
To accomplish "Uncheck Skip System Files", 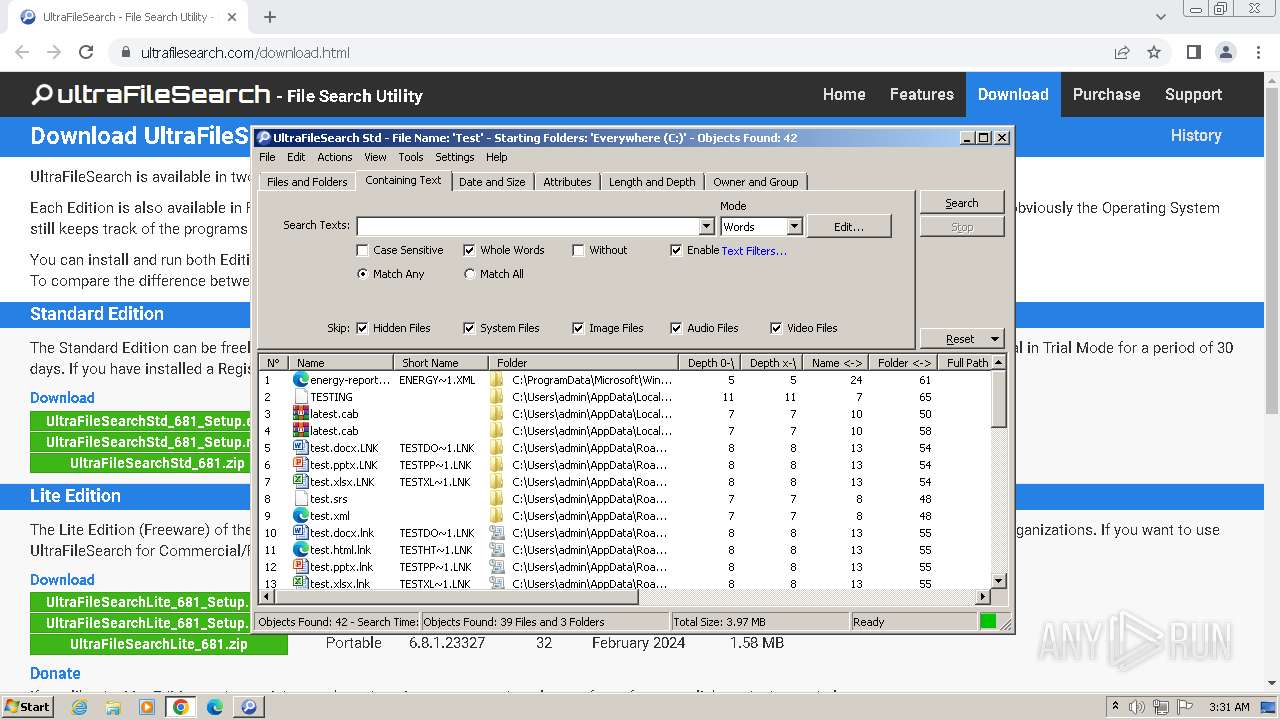I will 469,328.
